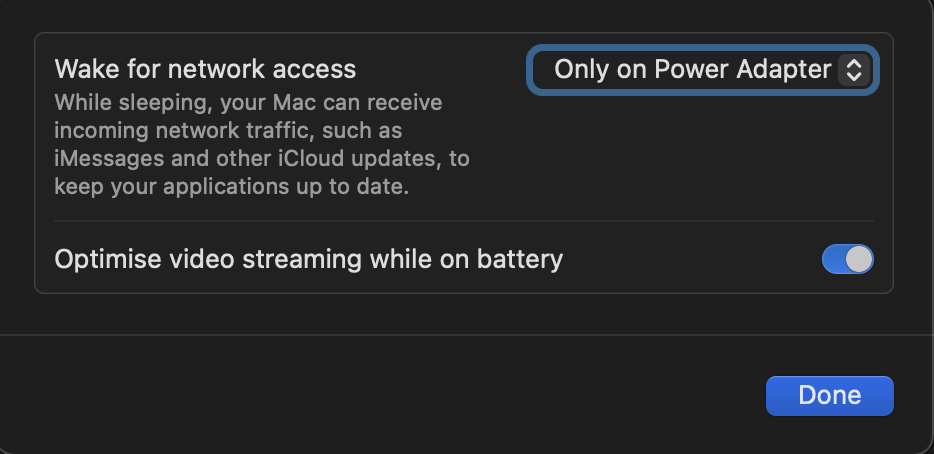This screenshot has height=454, width=934.
Task: Click the word "Wake" in the heading
Action: 84,69
